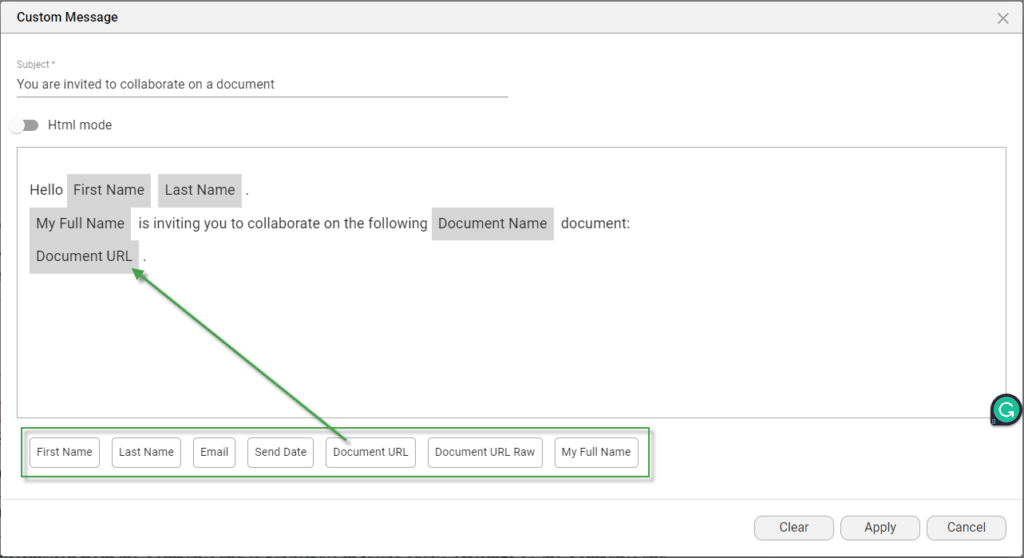Click the Grammarly icon in the editor
The image size is (1024, 558).
point(1006,410)
